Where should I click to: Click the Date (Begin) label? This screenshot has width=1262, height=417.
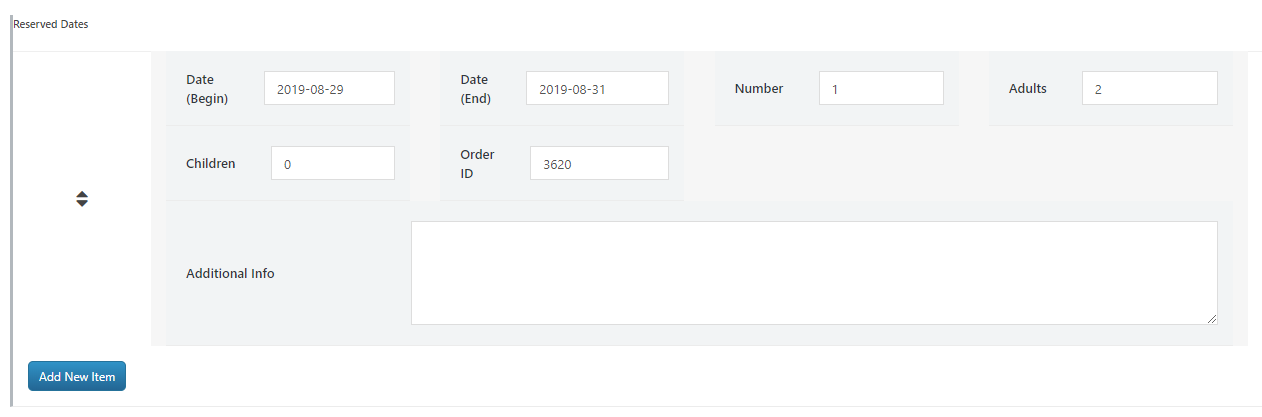click(207, 88)
